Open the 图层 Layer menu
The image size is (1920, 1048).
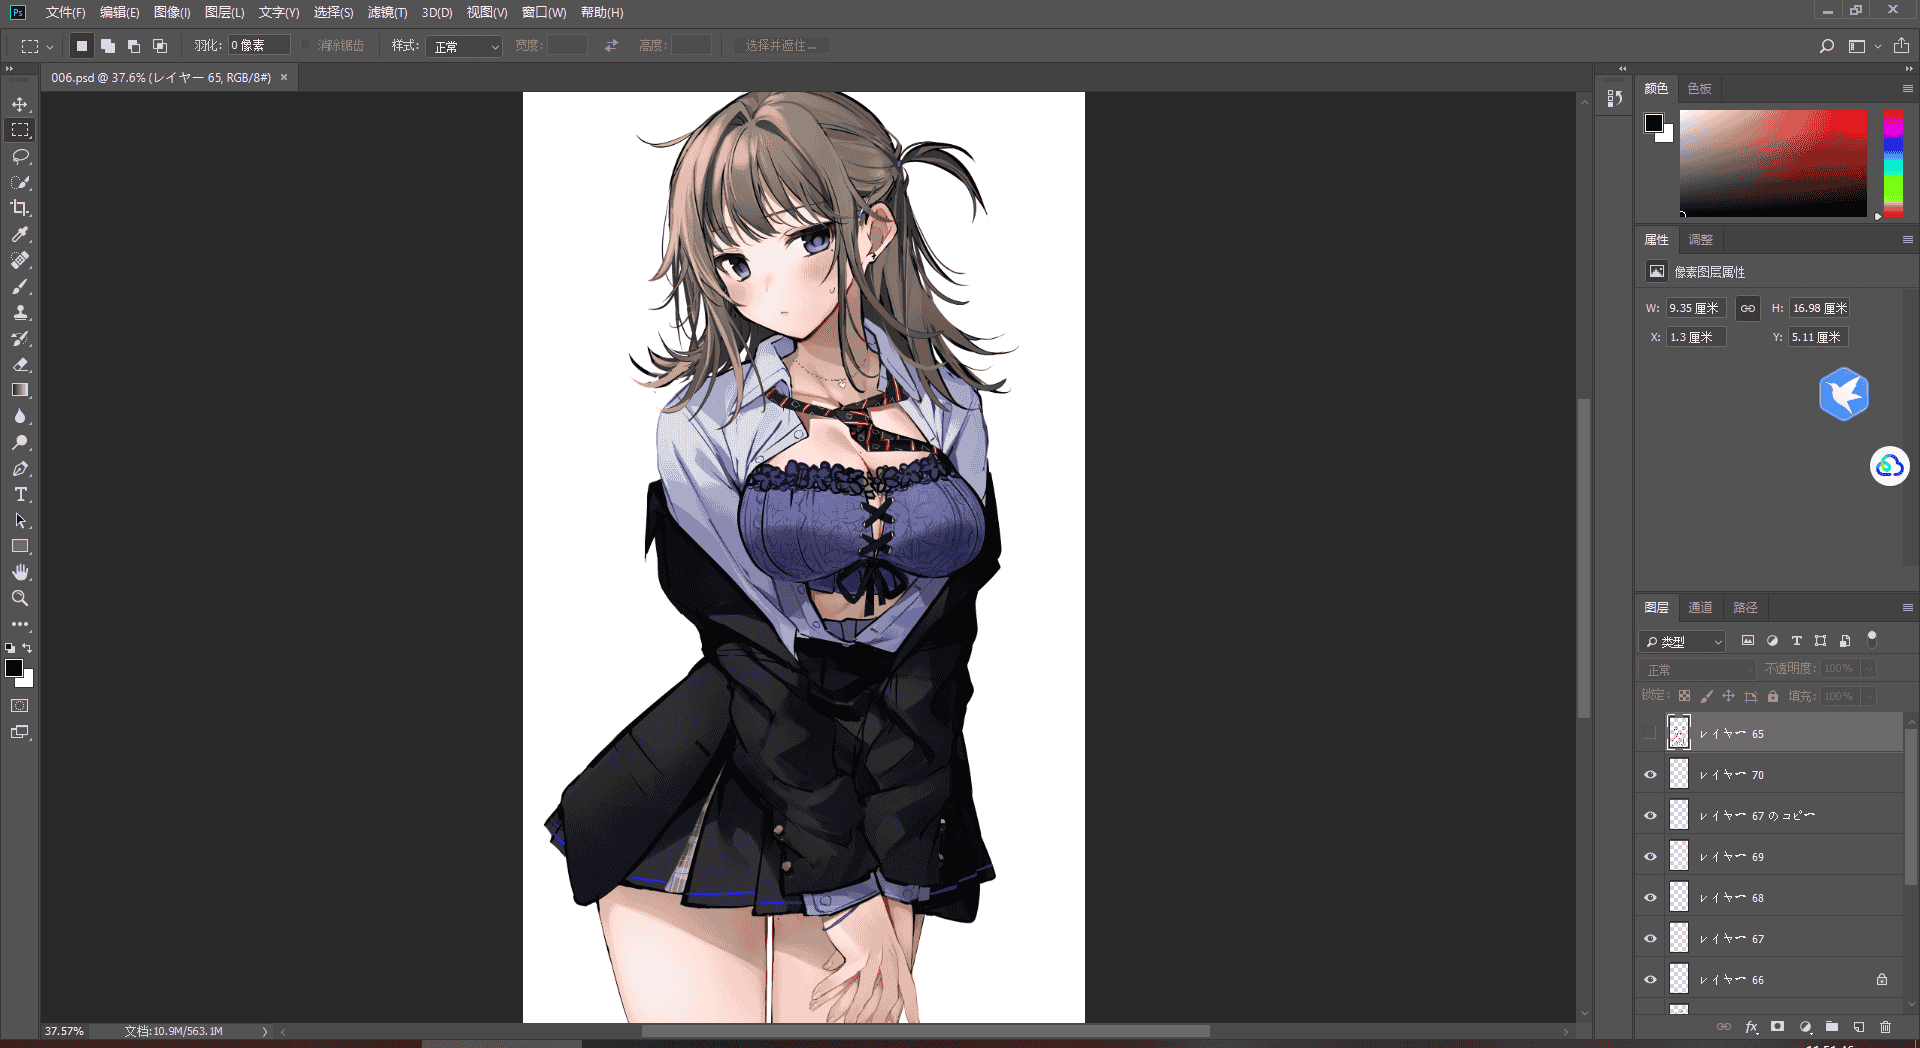(x=224, y=12)
